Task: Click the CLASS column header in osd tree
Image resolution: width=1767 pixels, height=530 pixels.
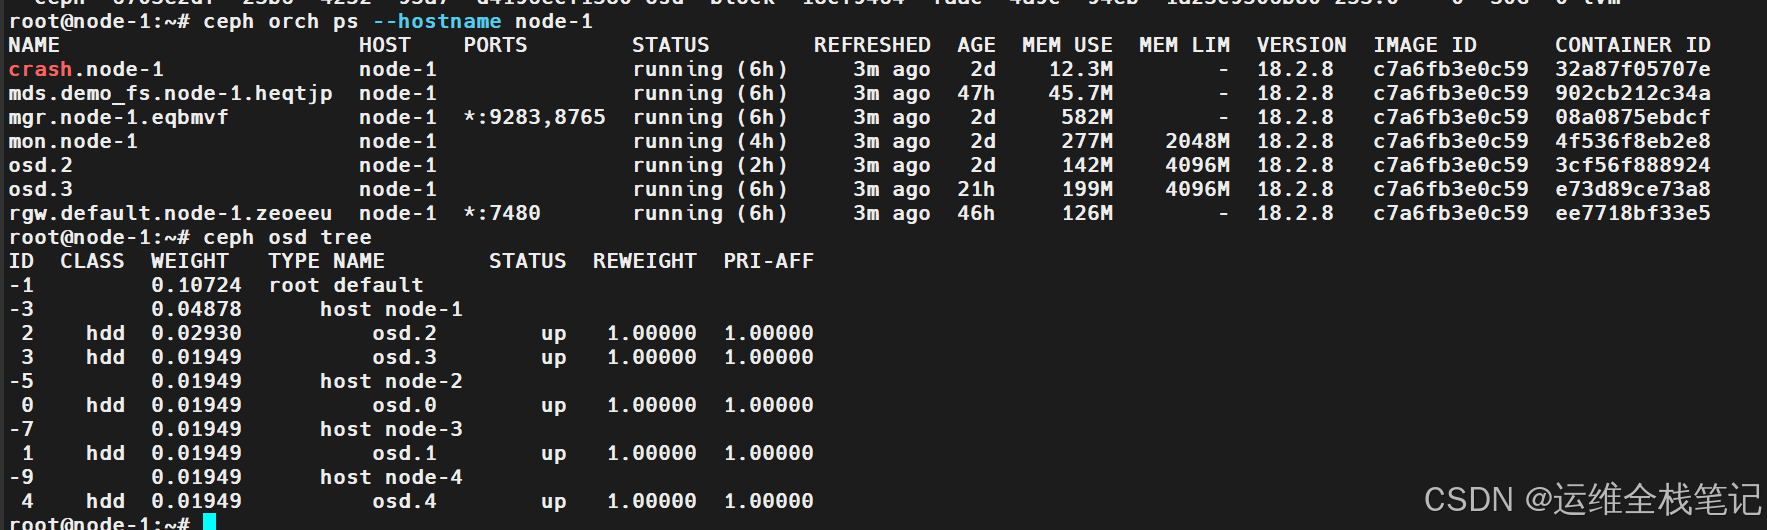Action: point(92,261)
